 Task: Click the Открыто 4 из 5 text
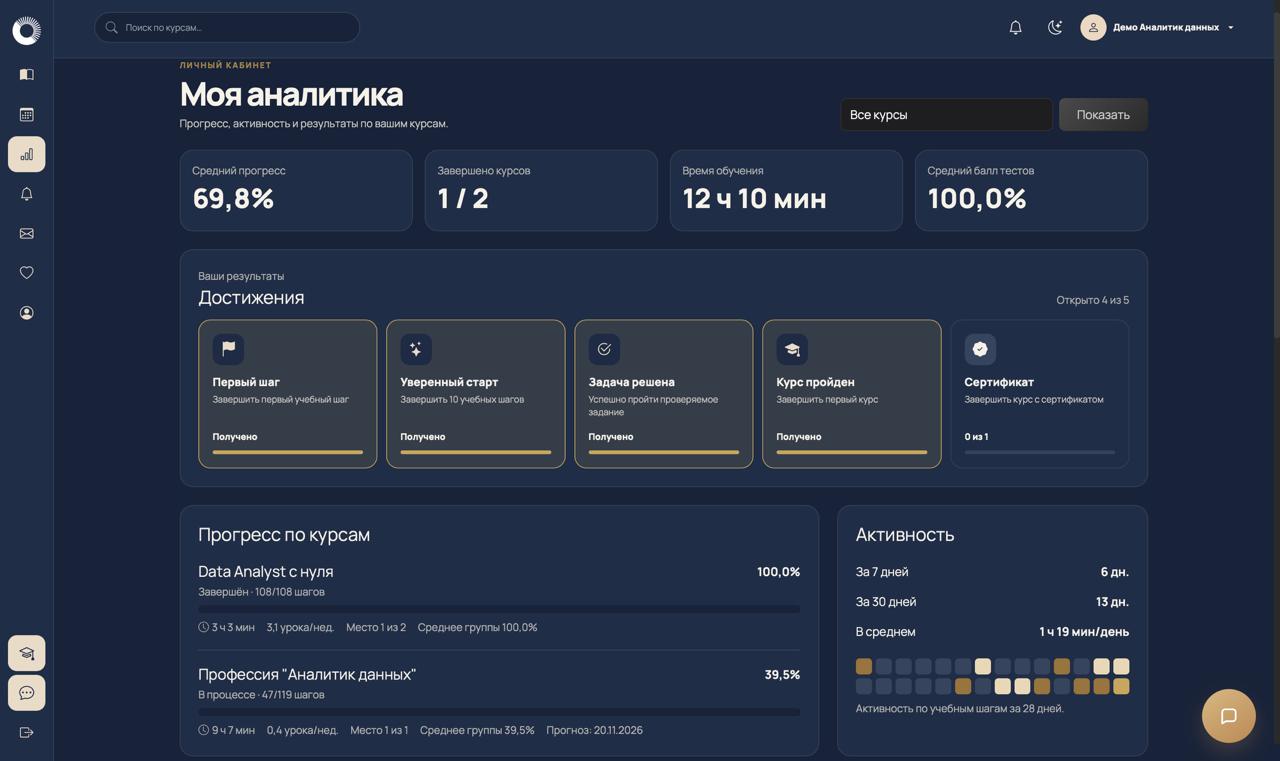(x=1093, y=300)
